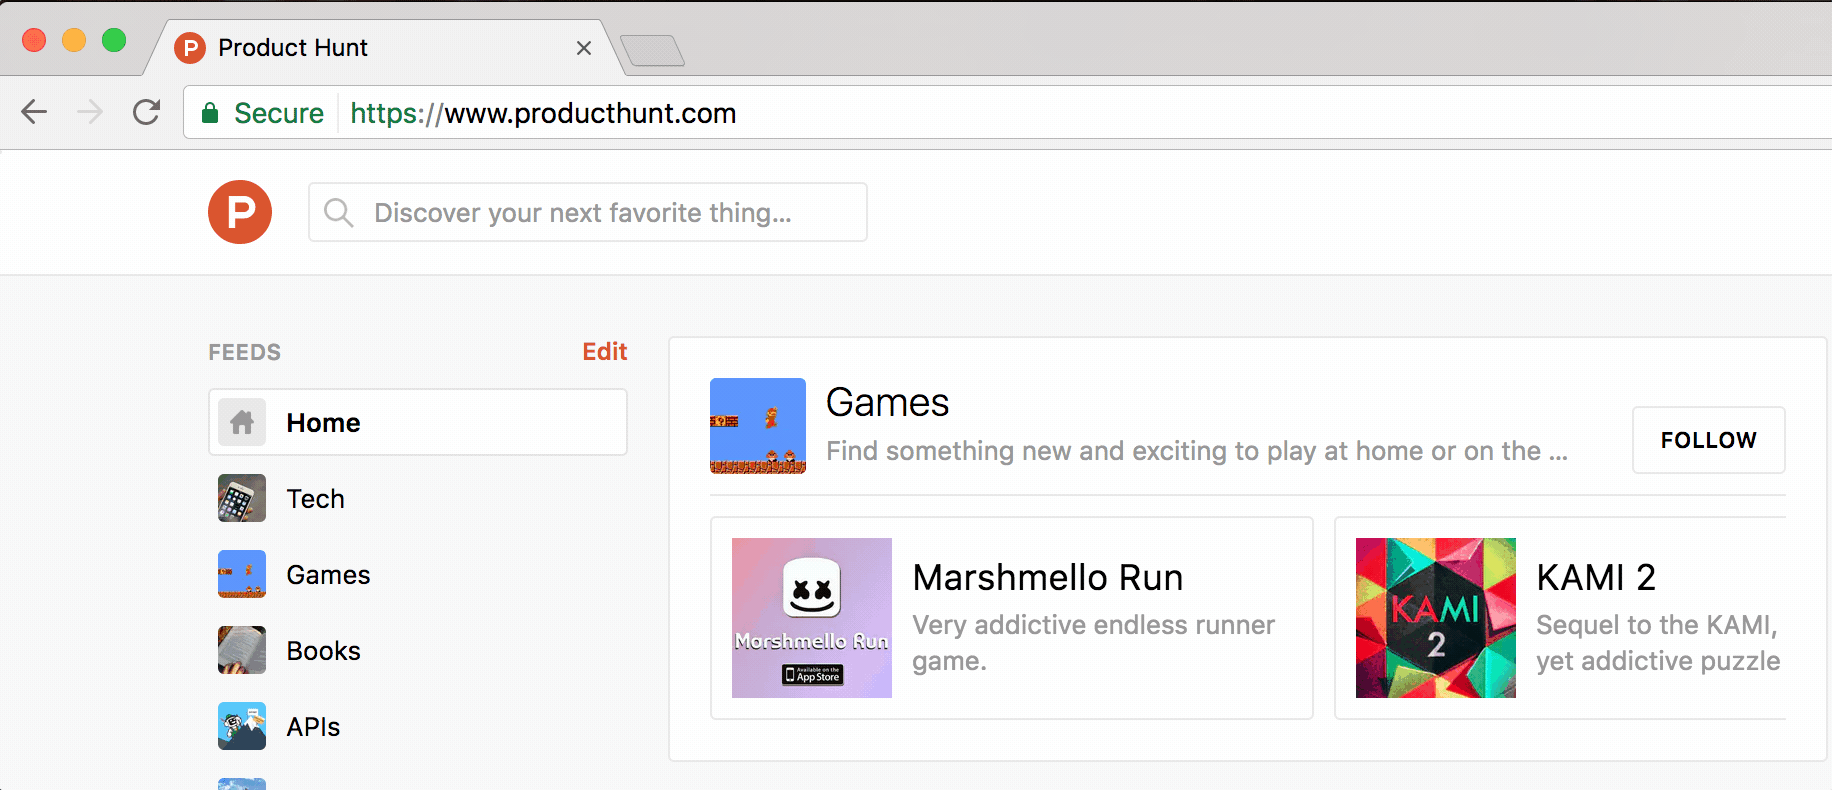Open the Games topic title

click(887, 403)
